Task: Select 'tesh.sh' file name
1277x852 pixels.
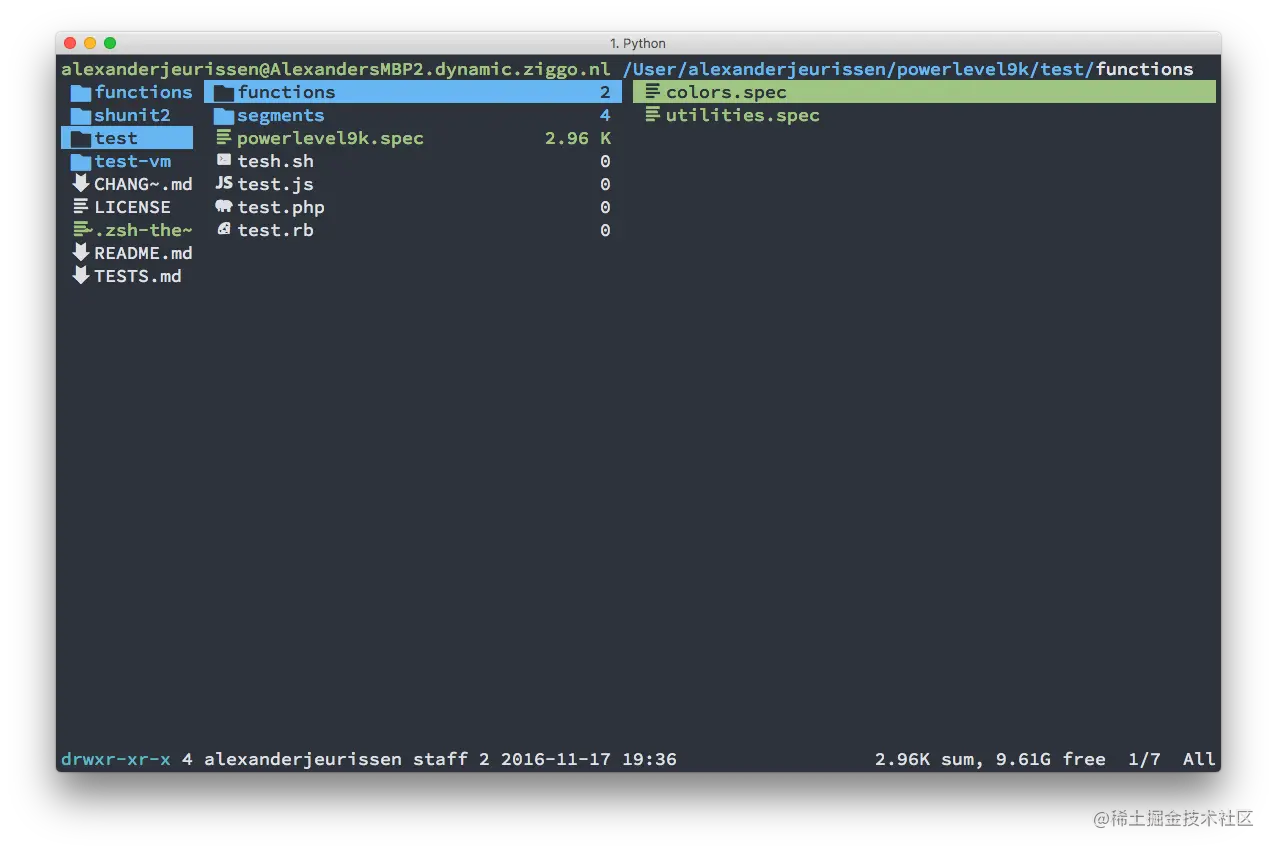Action: coord(275,161)
